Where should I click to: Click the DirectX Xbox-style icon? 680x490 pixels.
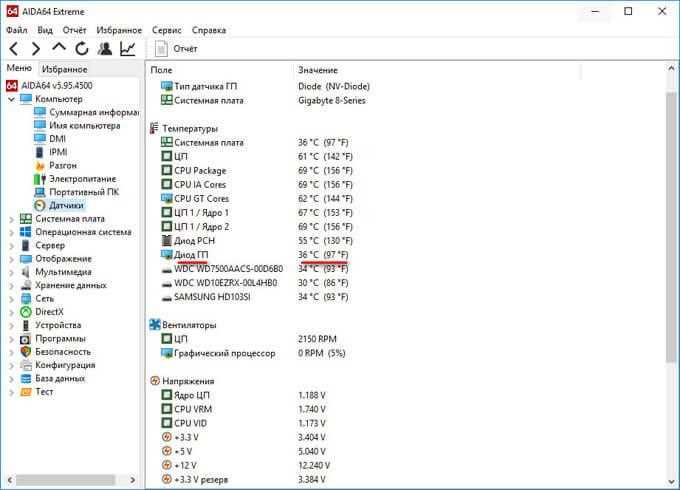coord(26,312)
